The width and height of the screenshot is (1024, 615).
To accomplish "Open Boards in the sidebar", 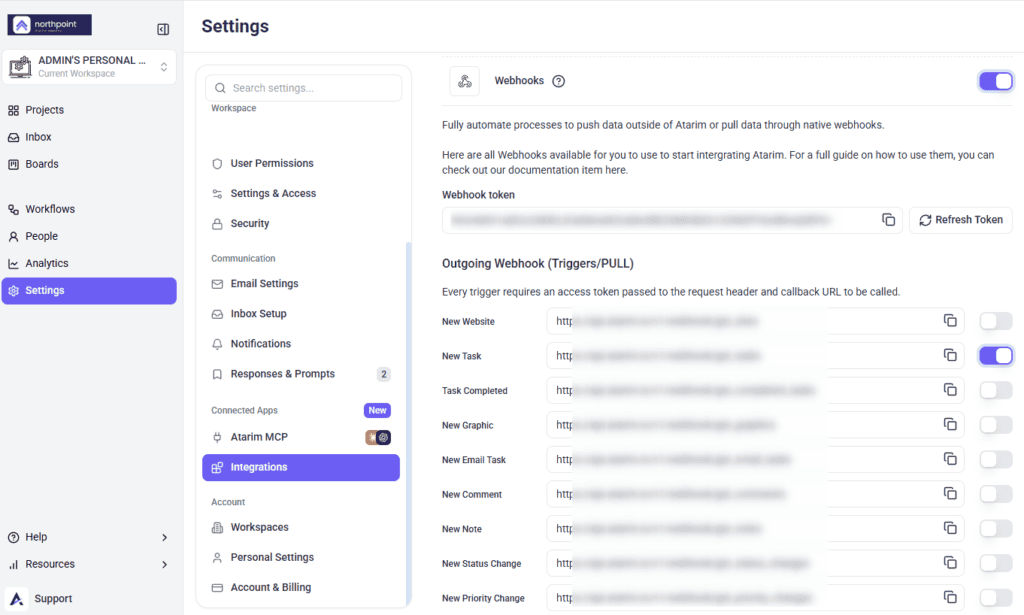I will pos(89,164).
